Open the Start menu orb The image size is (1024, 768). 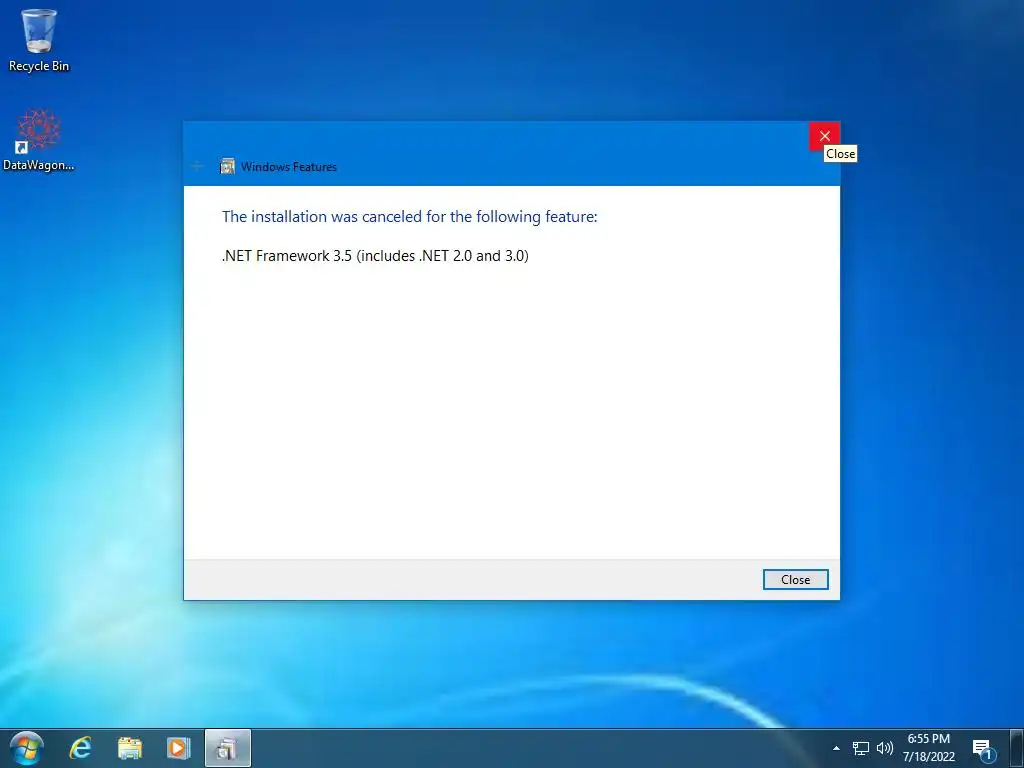click(27, 748)
